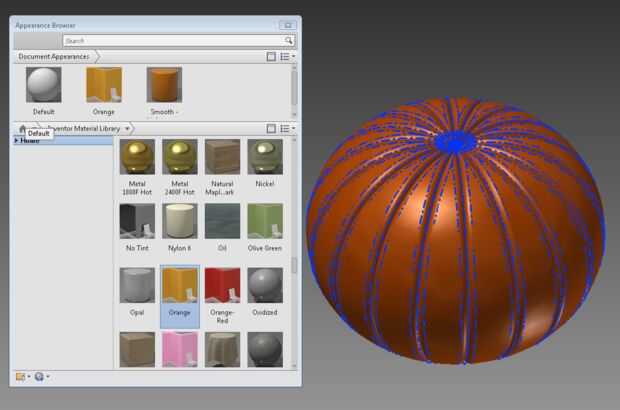The width and height of the screenshot is (620, 410).
Task: Select the pink appearance in bottom row
Action: (x=180, y=350)
